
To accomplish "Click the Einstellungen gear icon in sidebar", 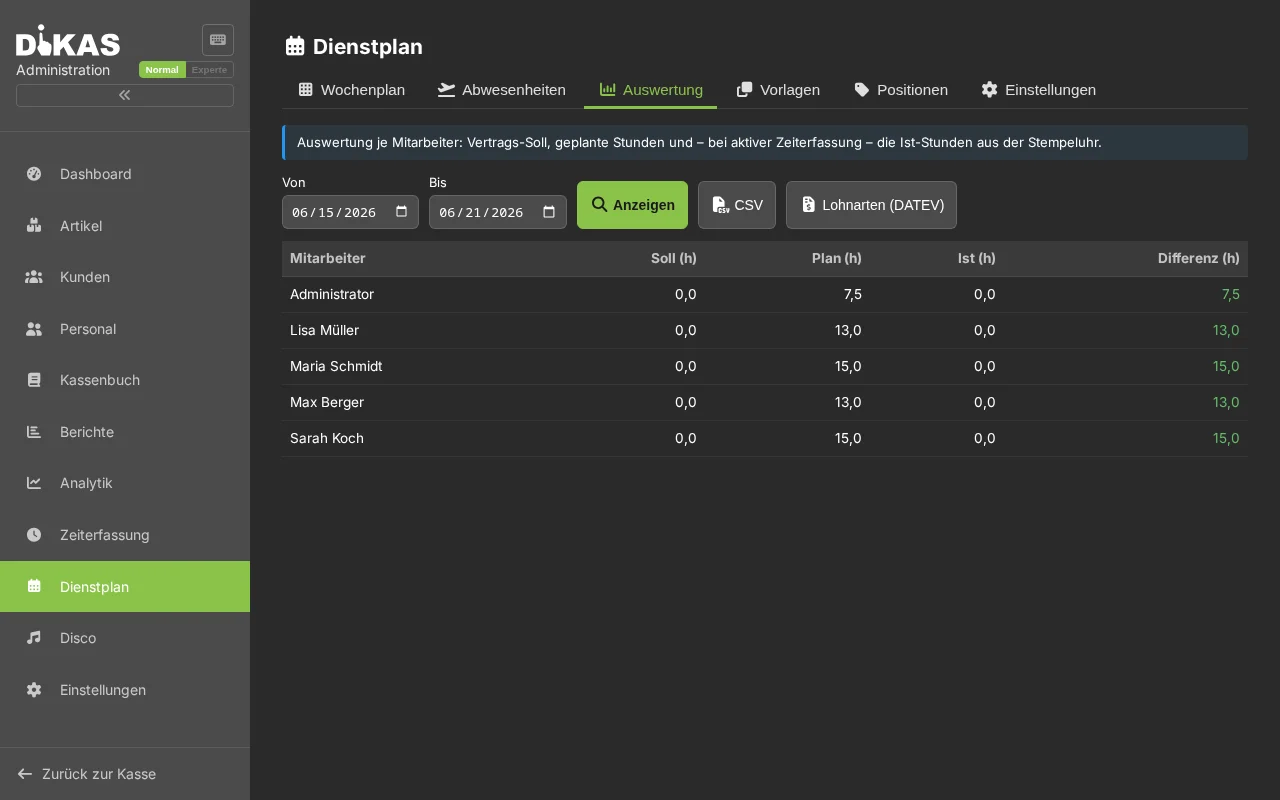I will tap(34, 690).
